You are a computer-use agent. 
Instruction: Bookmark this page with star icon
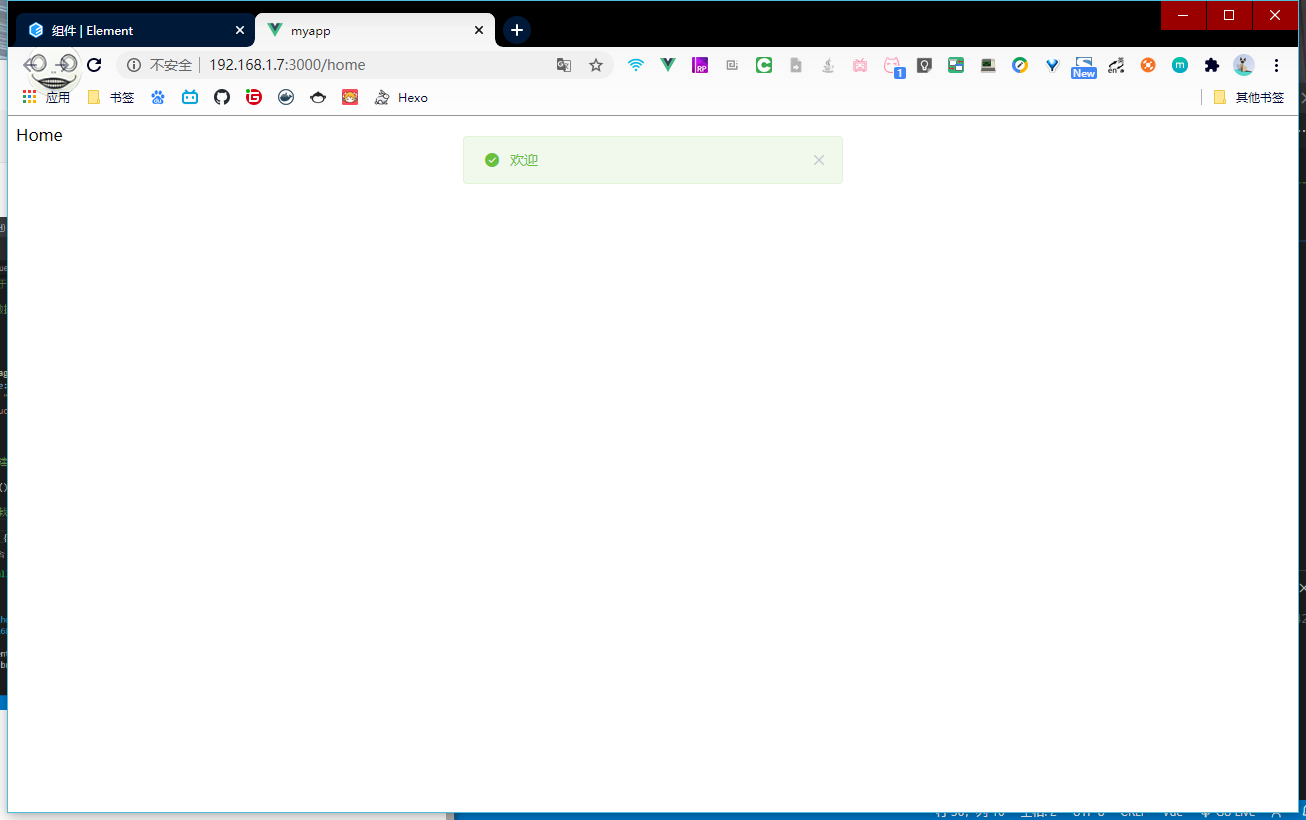coord(596,65)
